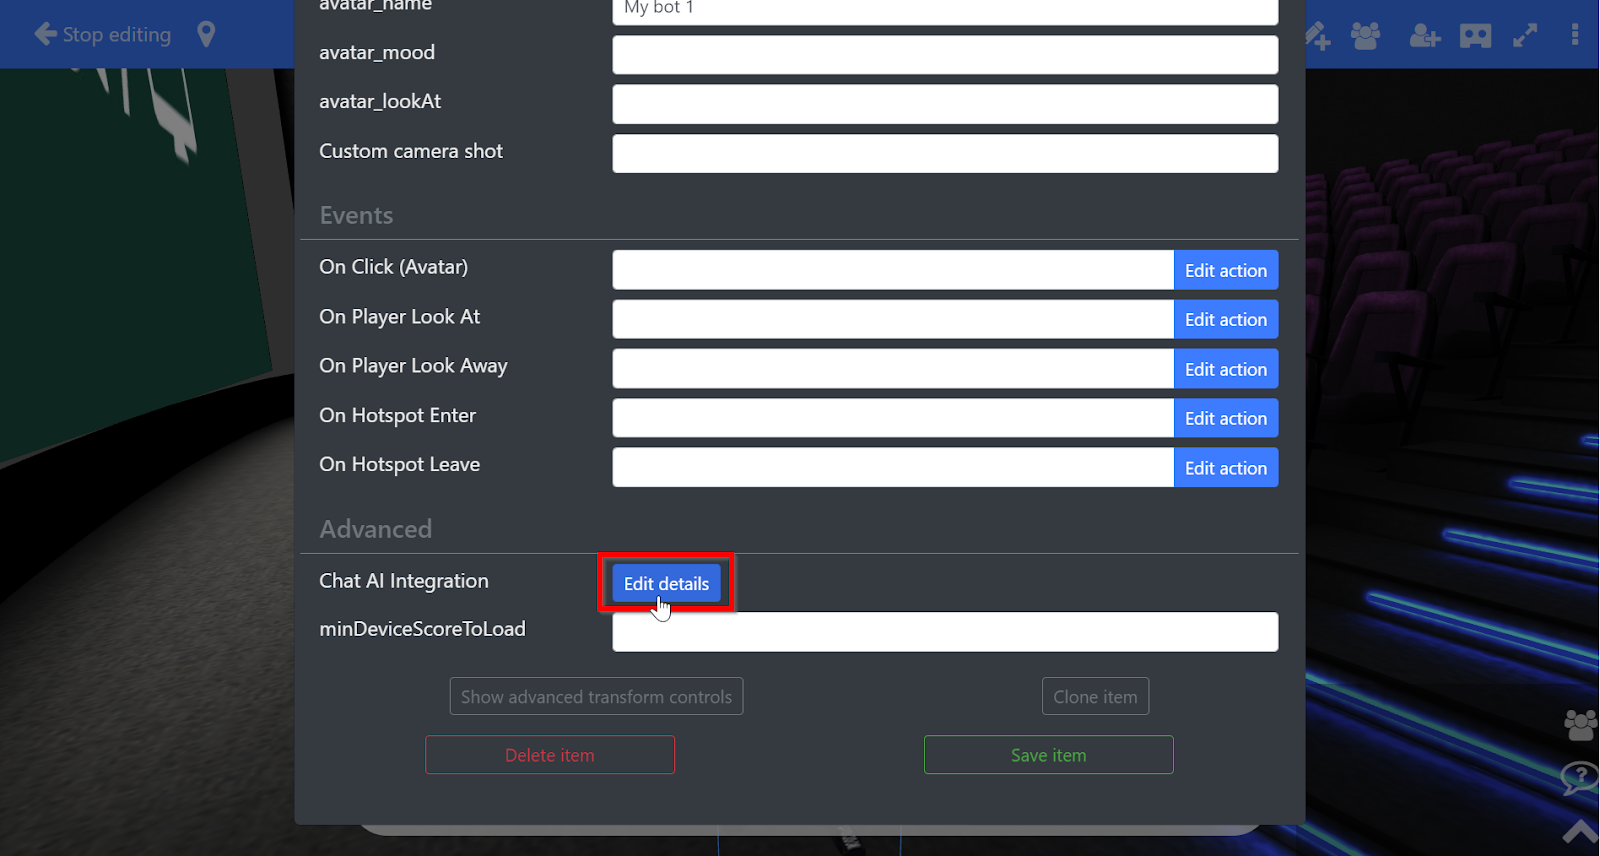
Task: Open the help chat bubble icon
Action: 1580,777
